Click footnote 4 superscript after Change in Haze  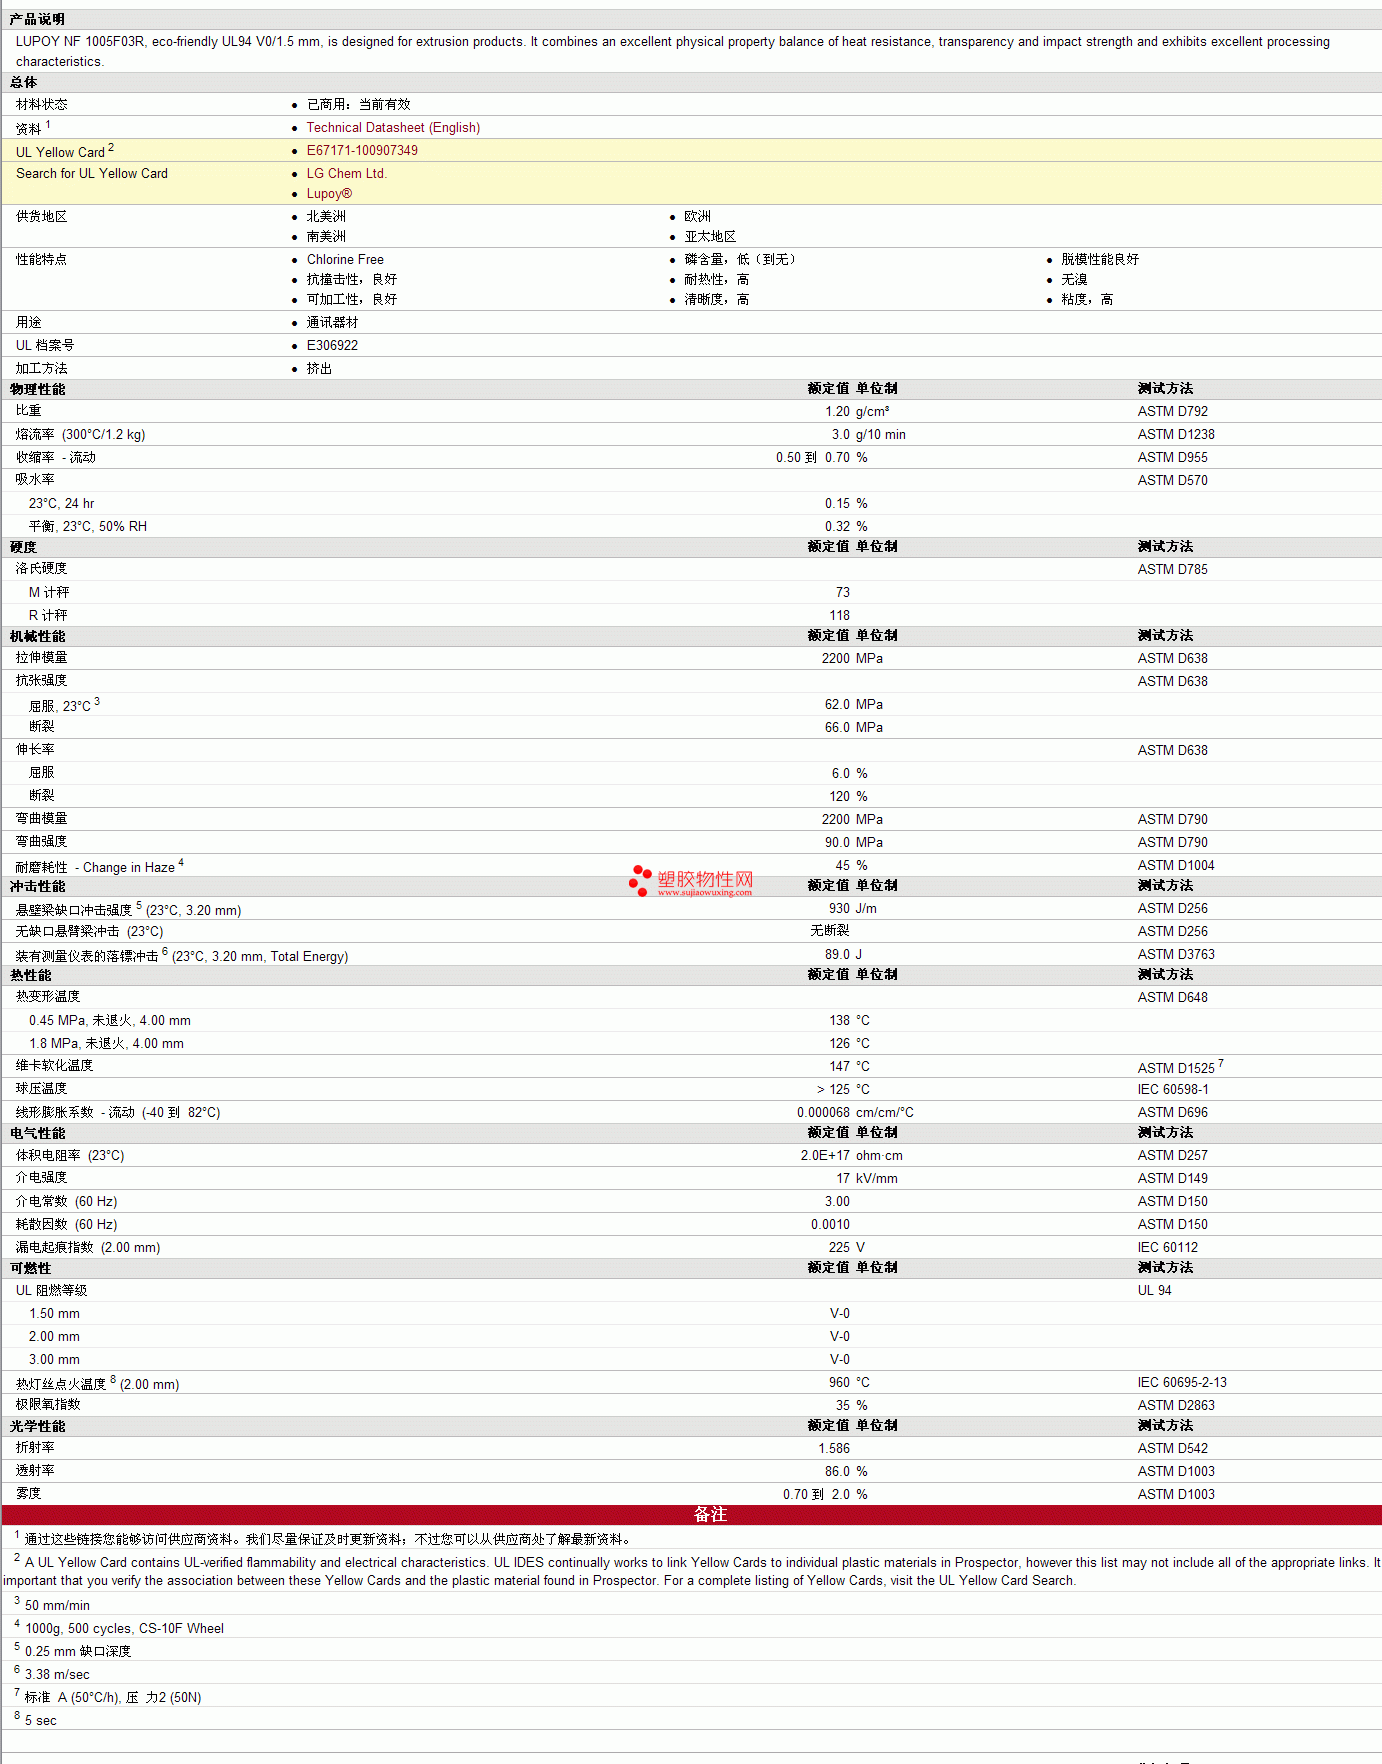click(x=181, y=863)
